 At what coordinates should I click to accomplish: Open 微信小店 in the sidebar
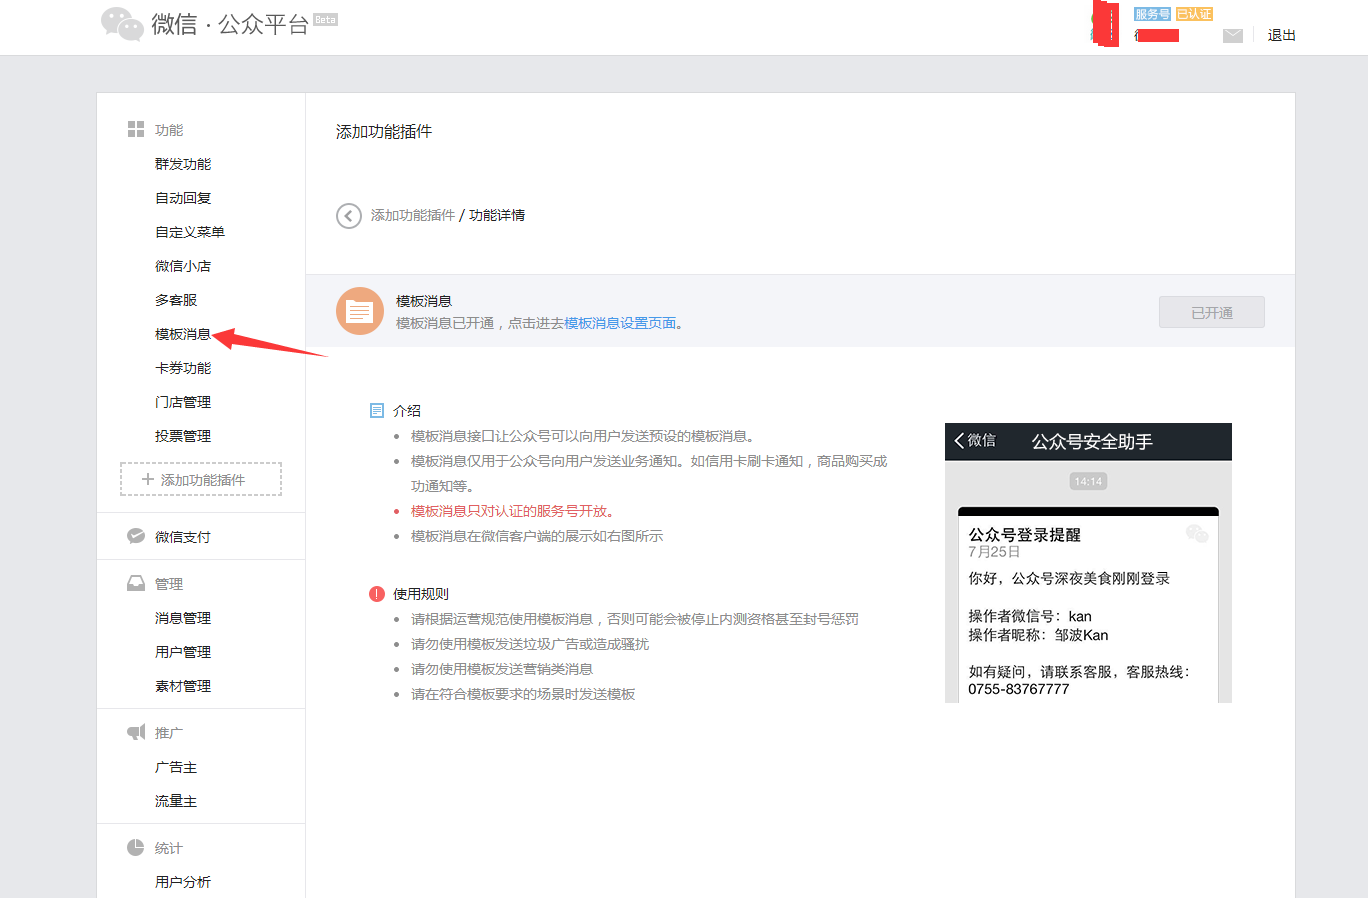tap(183, 266)
